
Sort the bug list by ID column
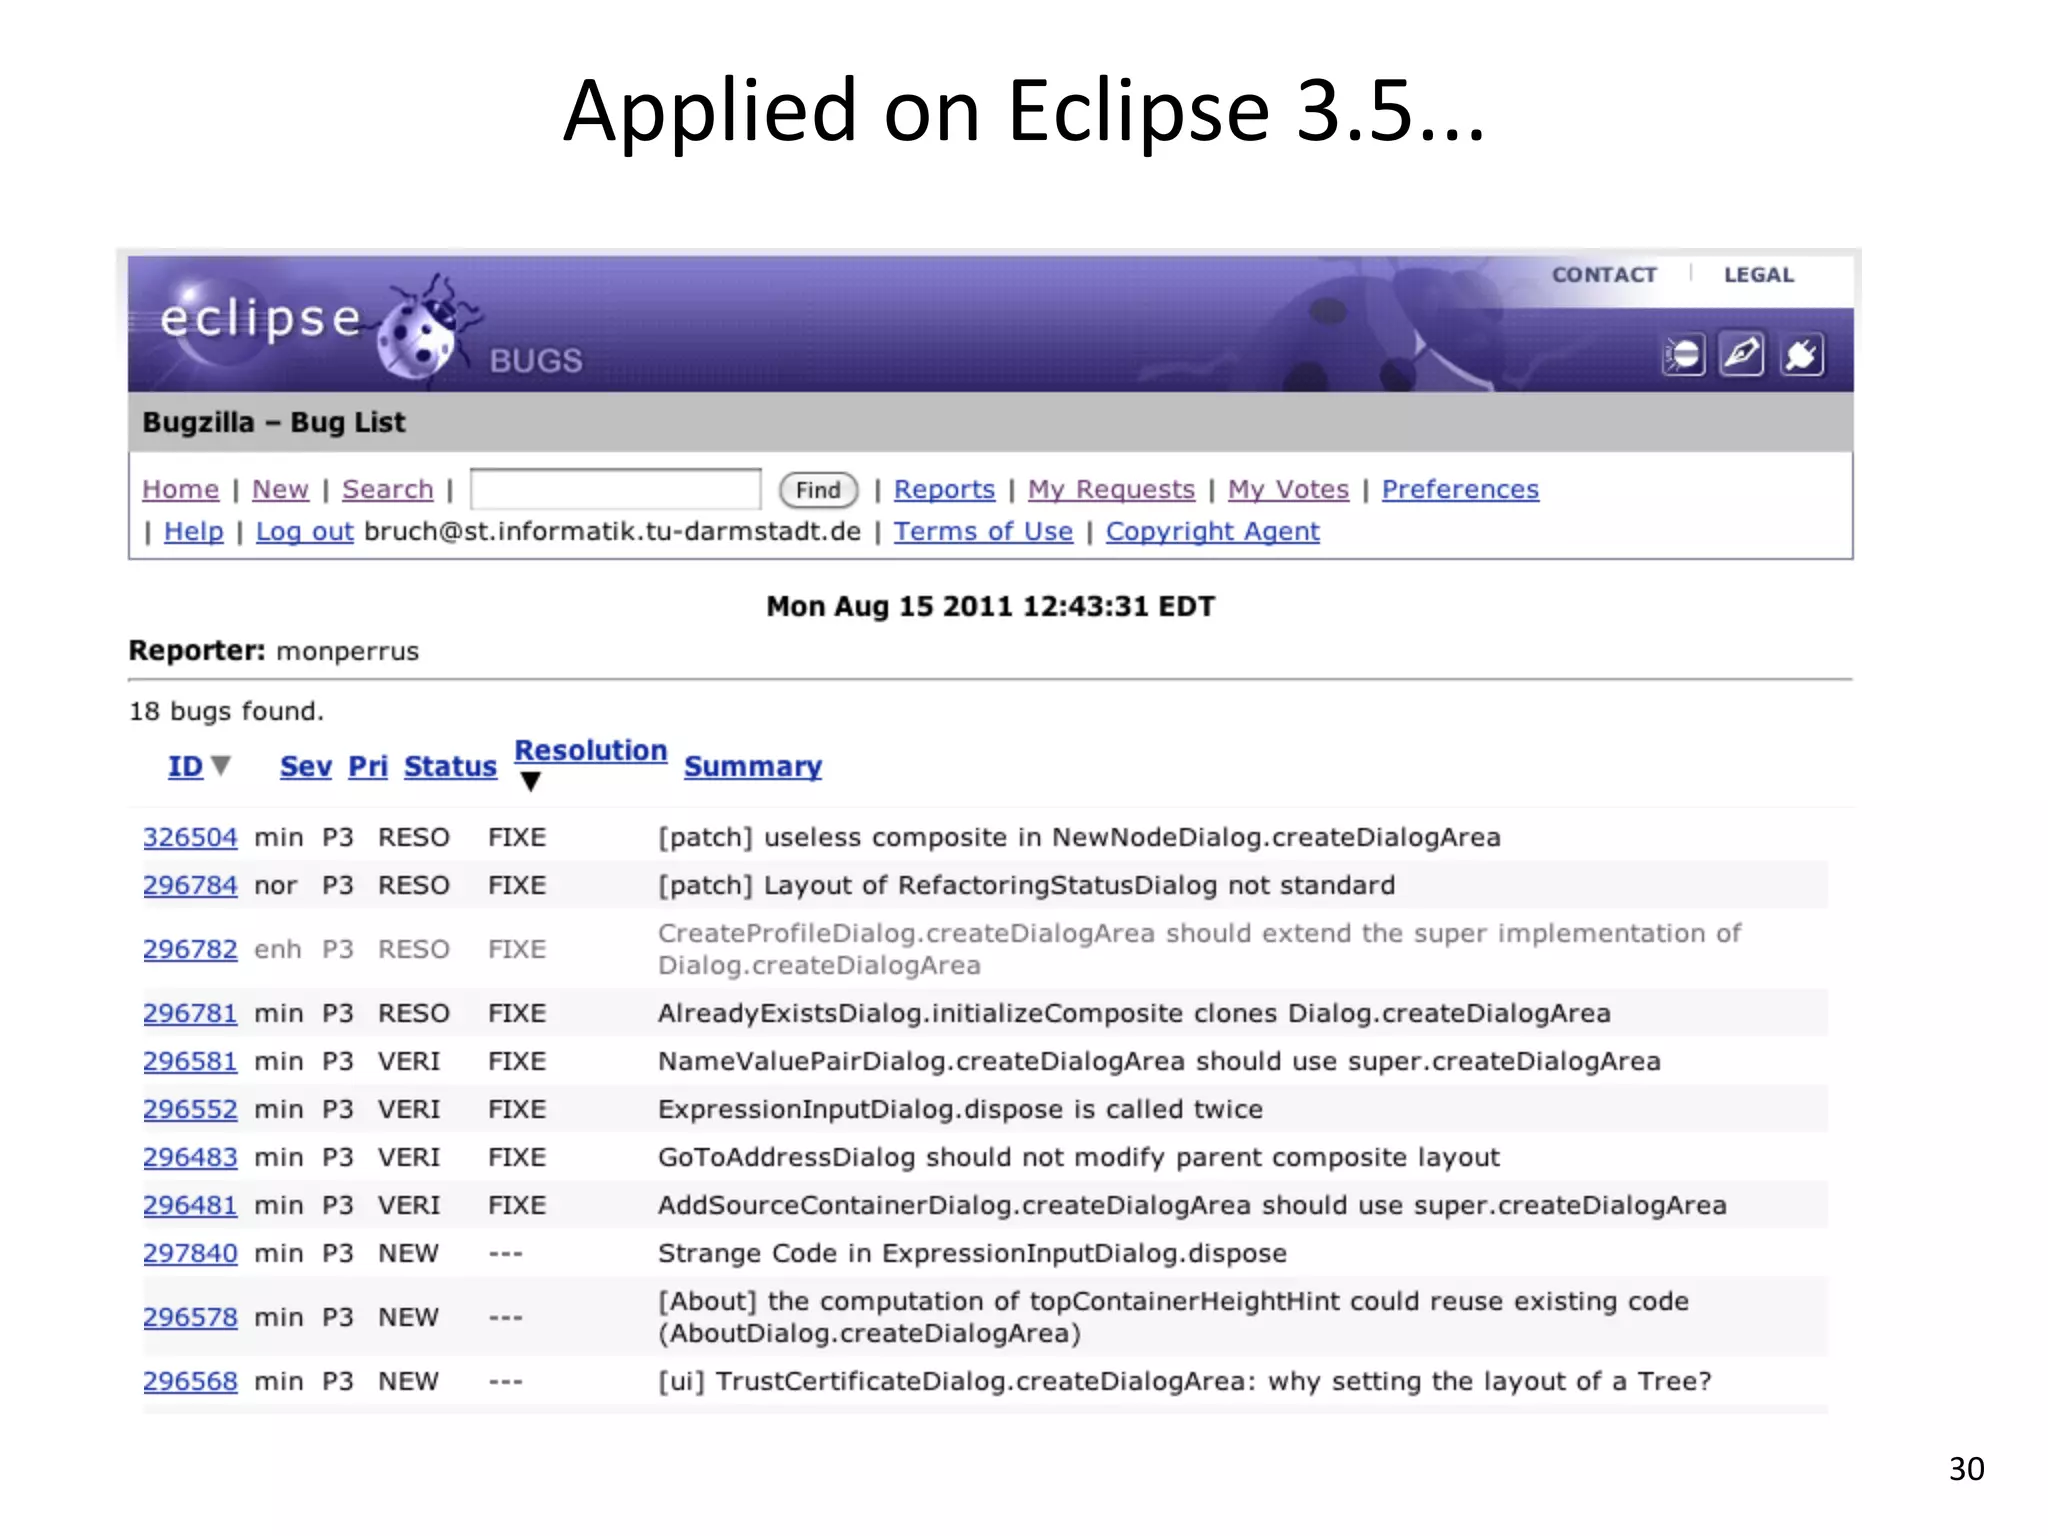coord(185,766)
